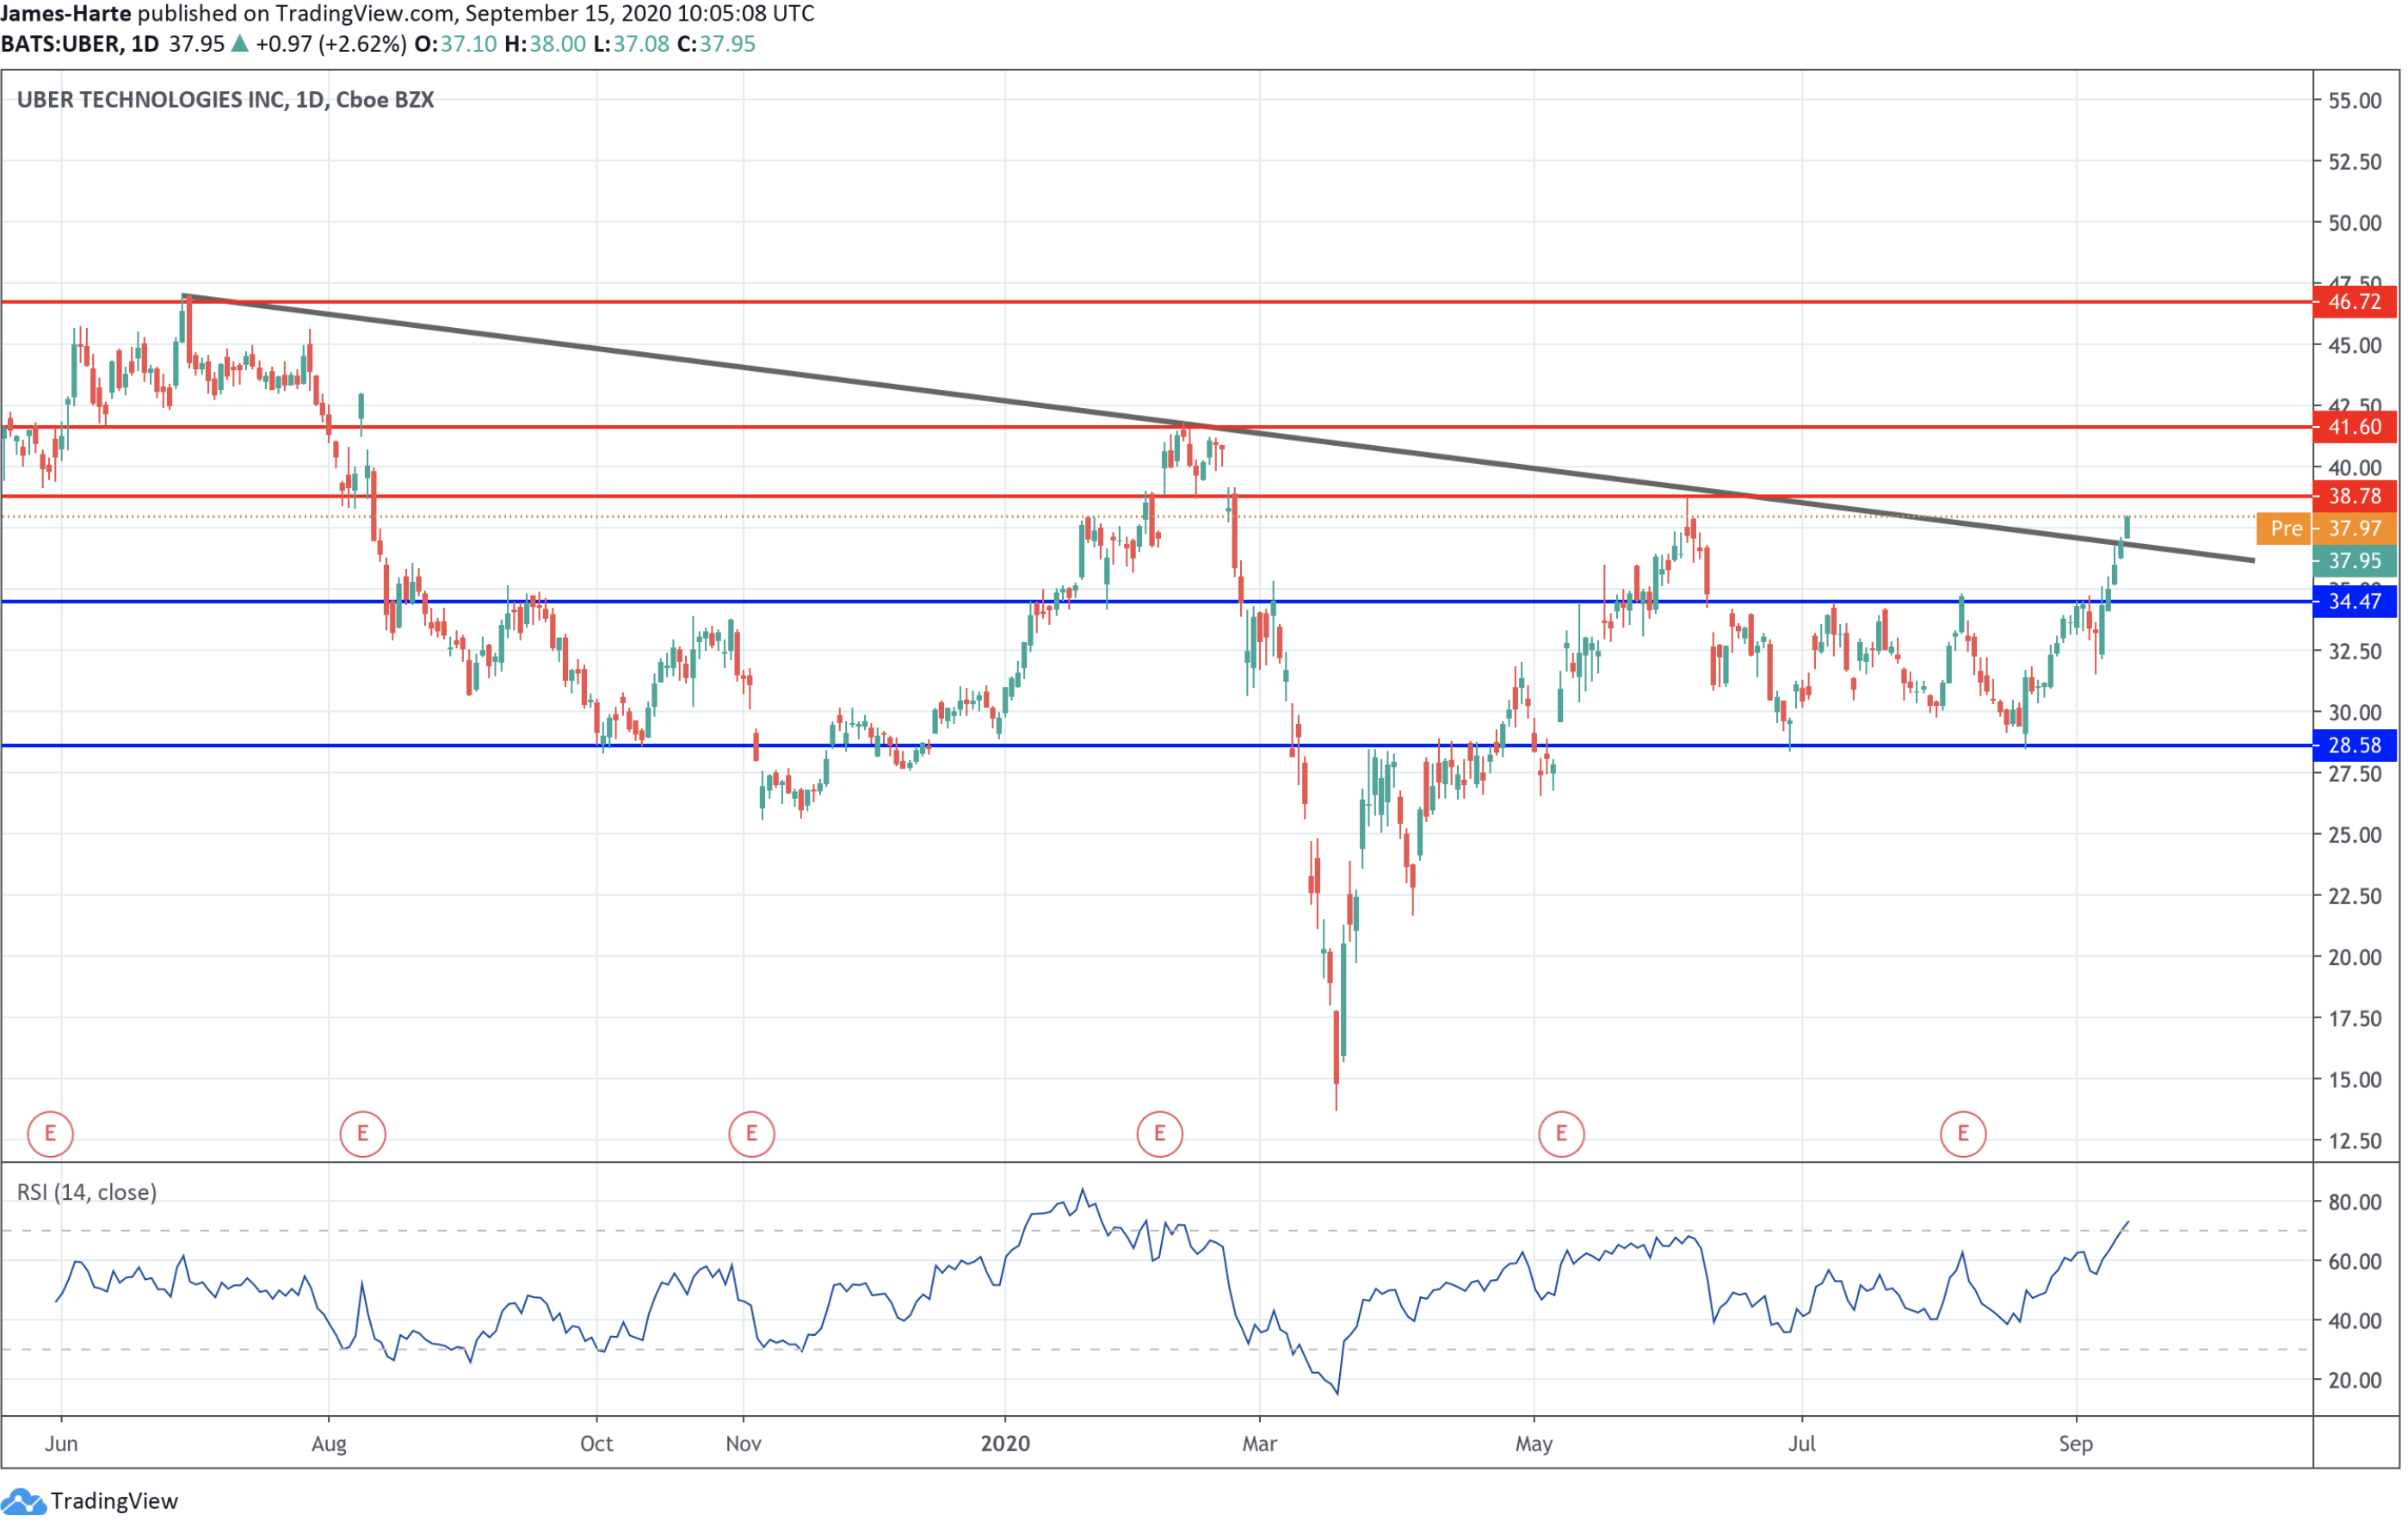Open the James-Harte author profile link
This screenshot has width=2408, height=1527.
[66, 14]
